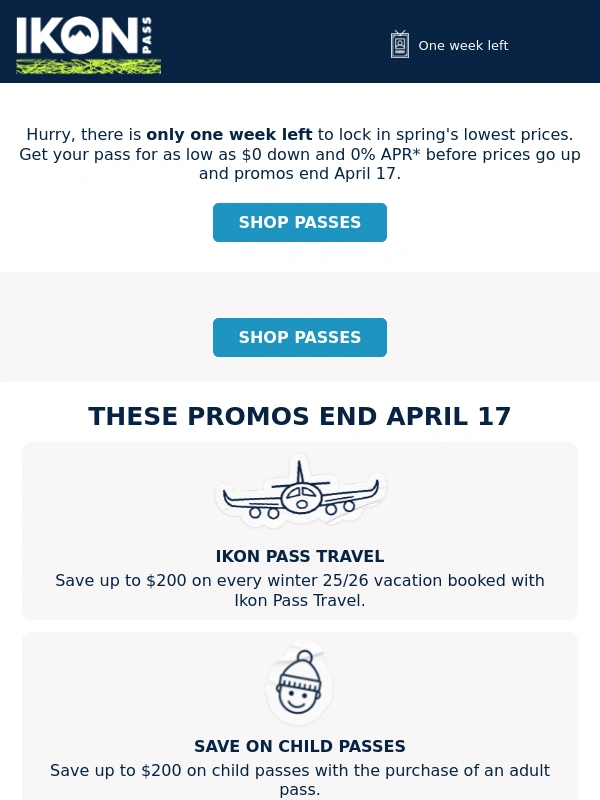Screen dimensions: 600x800
Task: Open the 'One week left' header link
Action: coord(463,46)
